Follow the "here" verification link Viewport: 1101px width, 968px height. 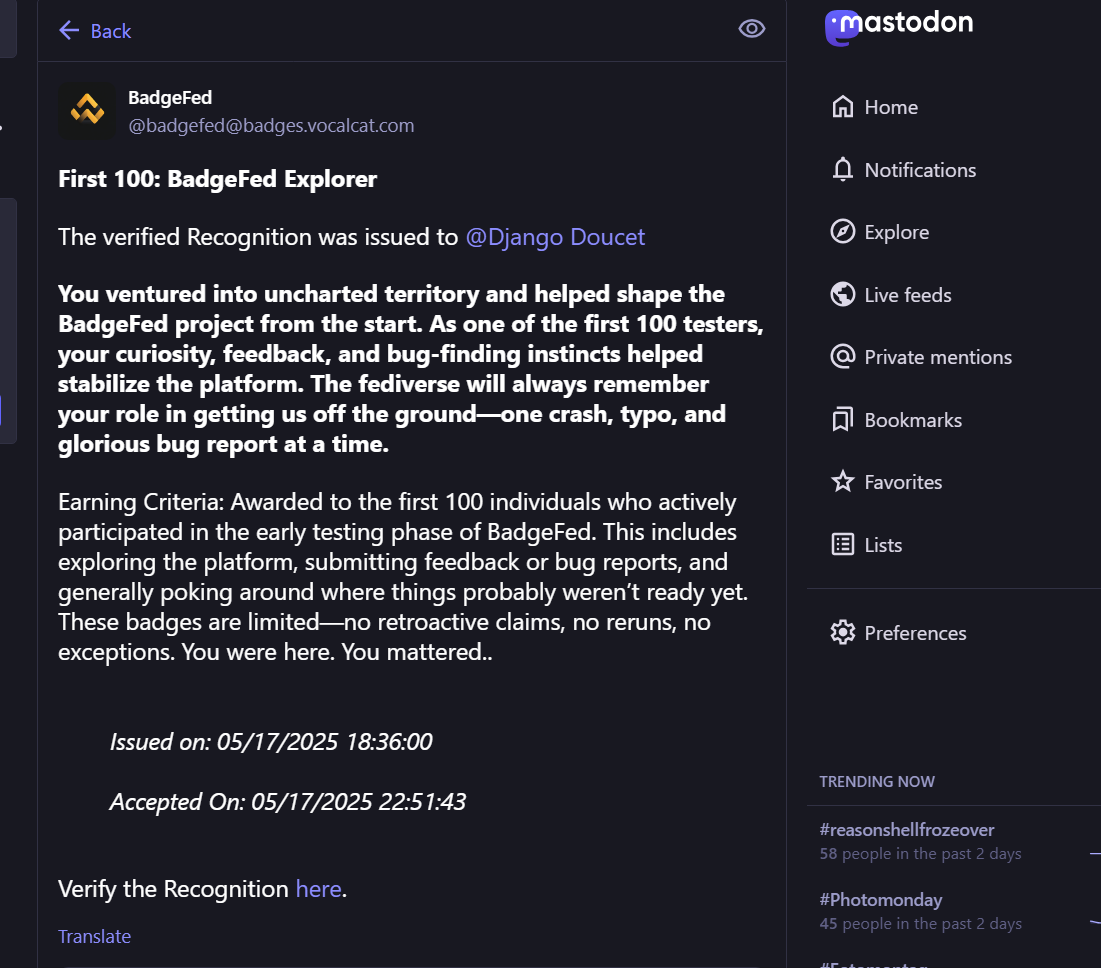(318, 889)
